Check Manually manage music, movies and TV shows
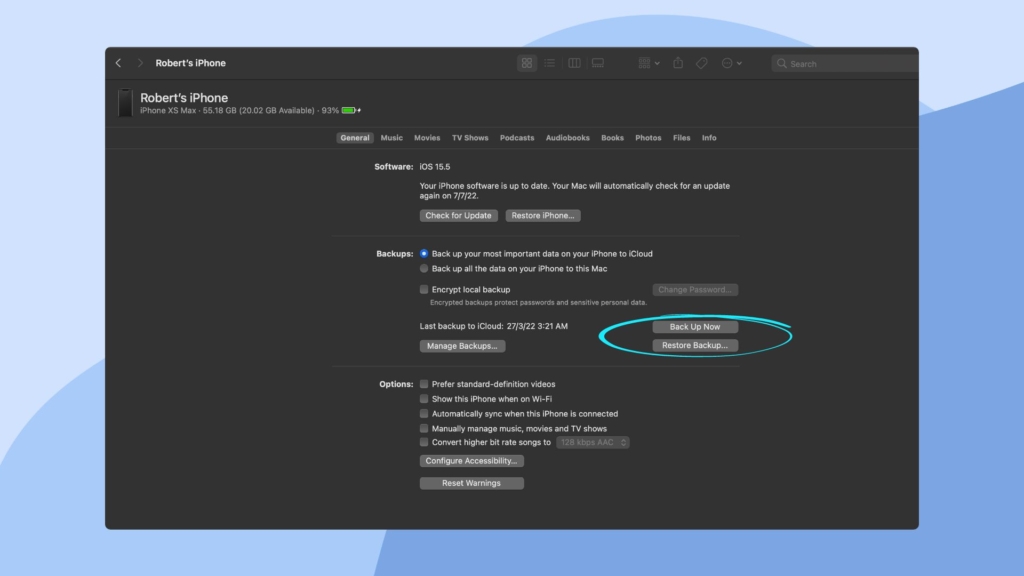 [424, 428]
